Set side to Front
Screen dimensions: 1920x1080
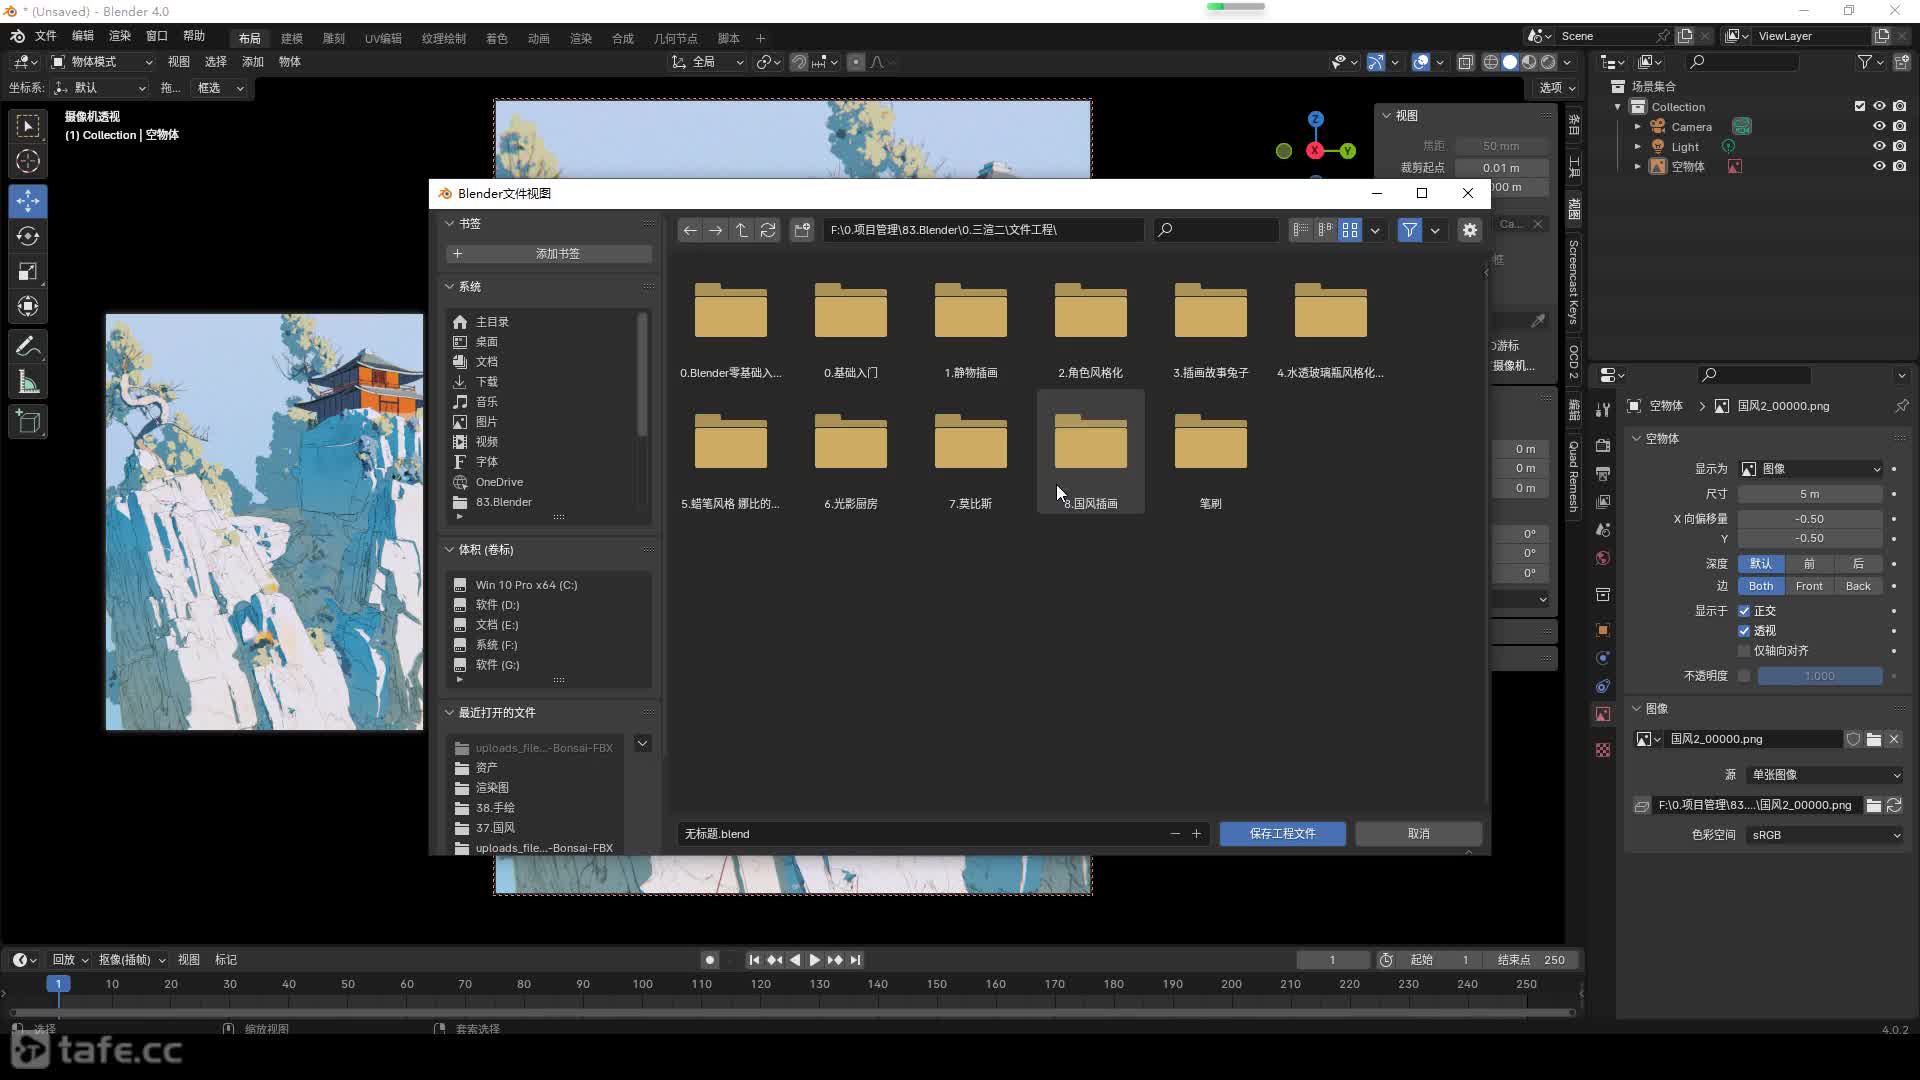1809,586
